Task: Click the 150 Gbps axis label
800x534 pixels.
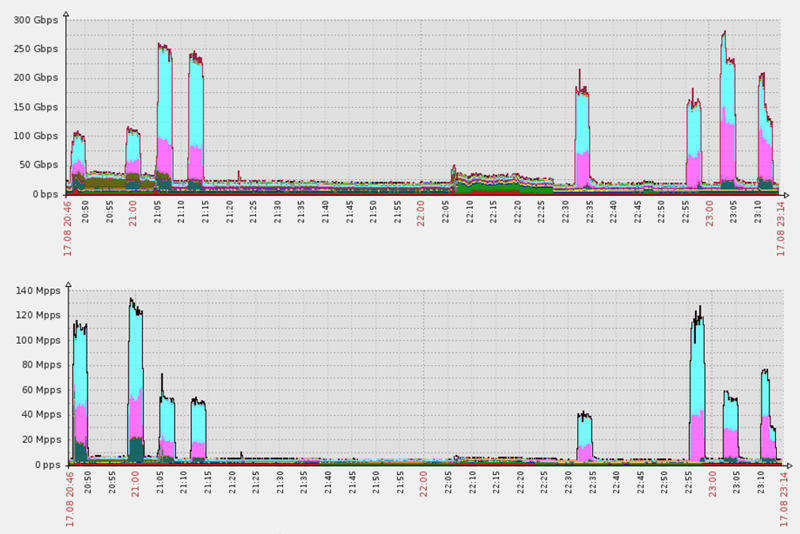Action: click(x=36, y=107)
